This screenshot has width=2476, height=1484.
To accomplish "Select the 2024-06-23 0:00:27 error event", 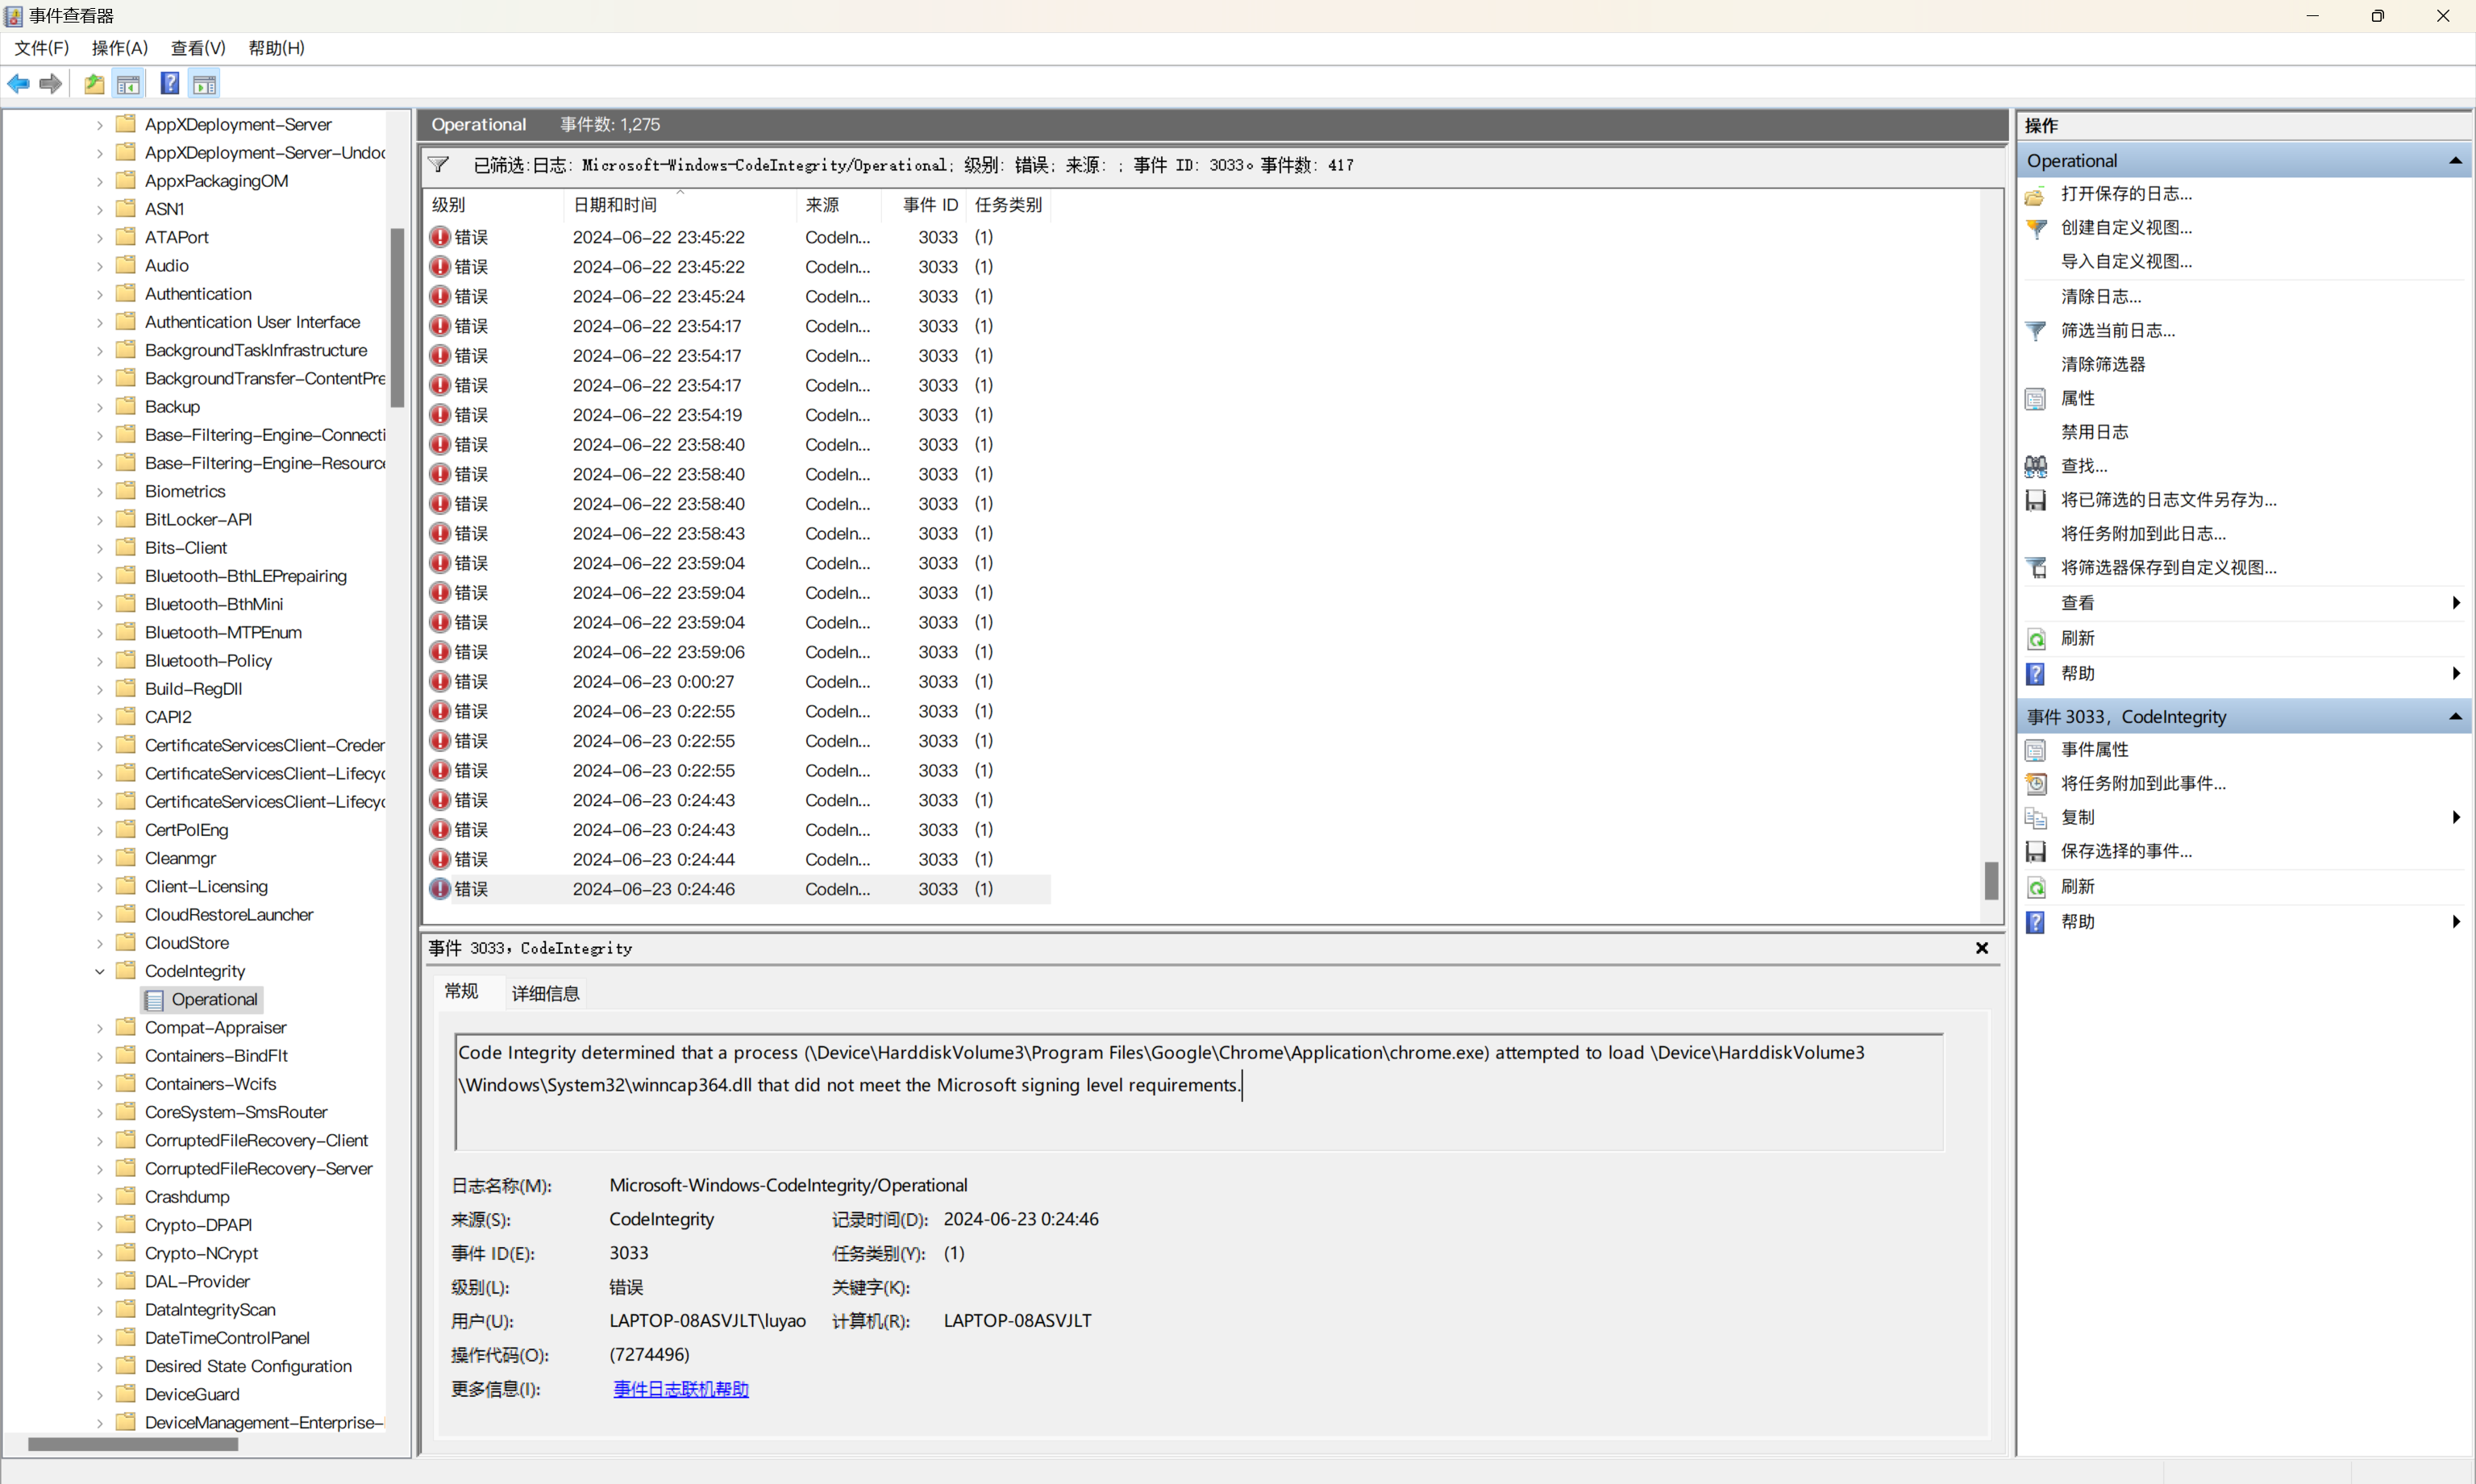I will click(653, 682).
